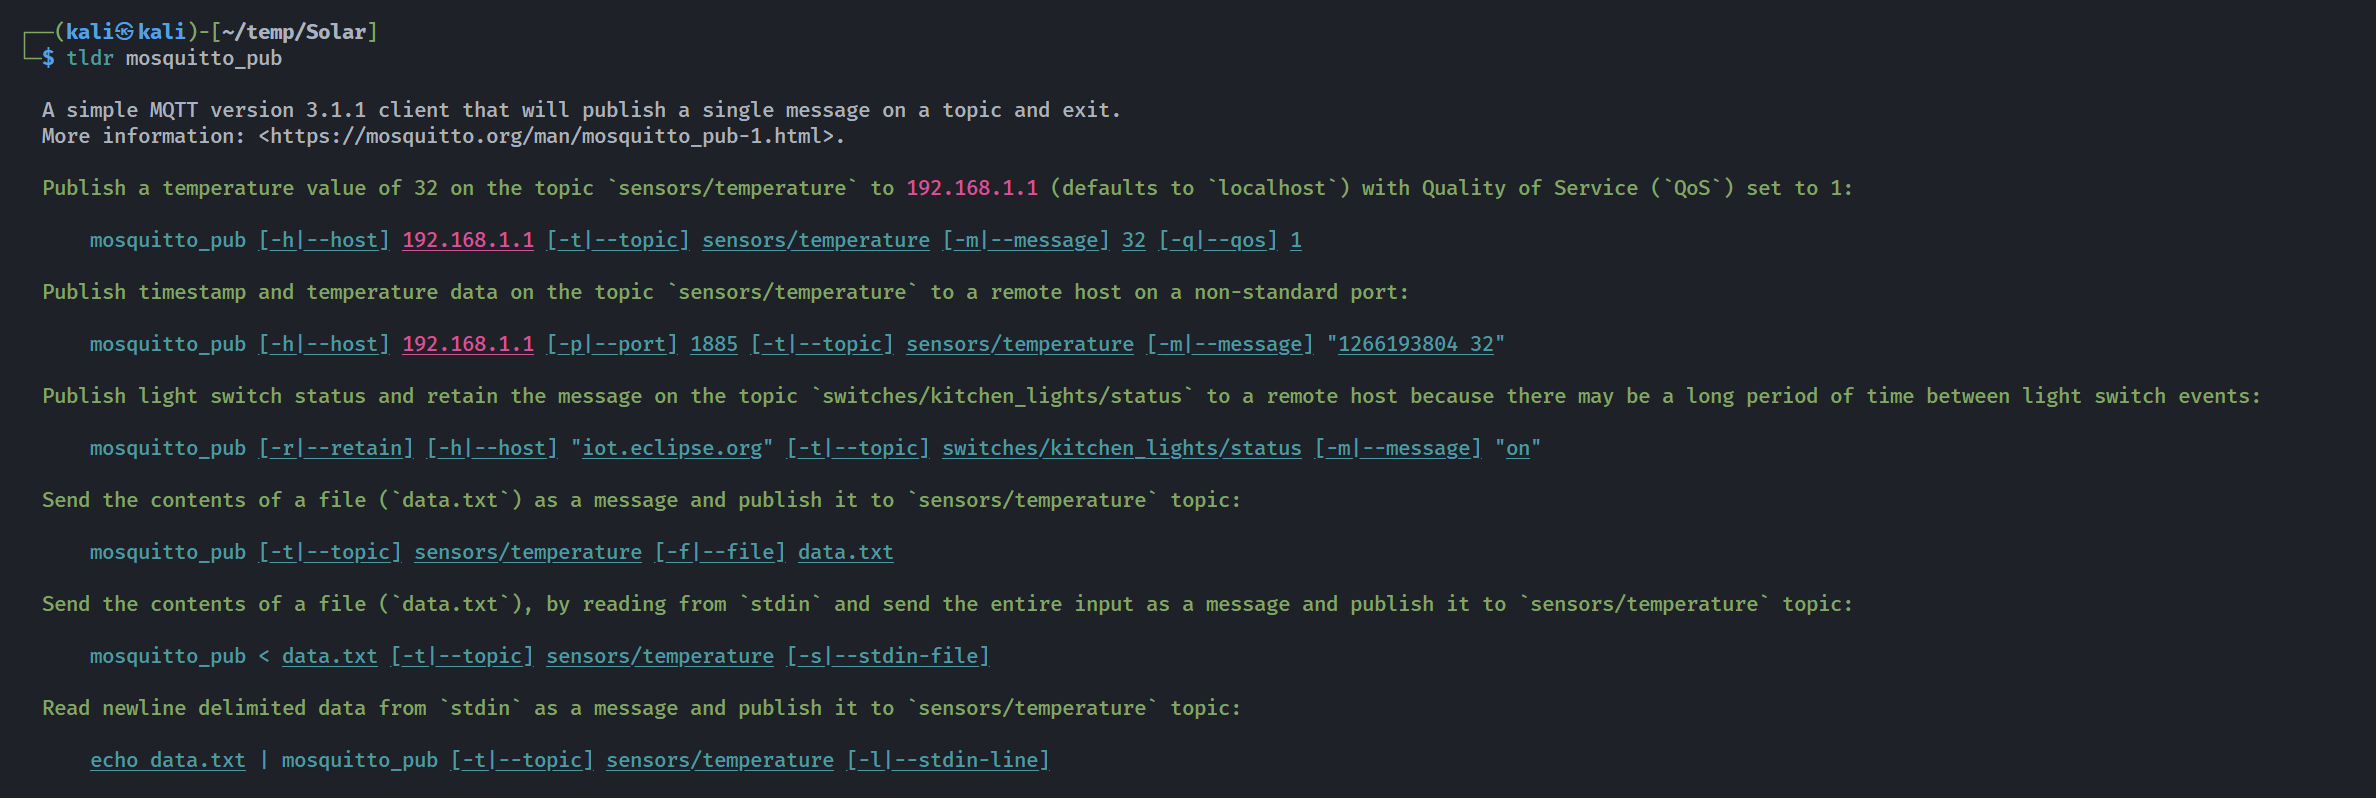Screen dimensions: 2376x798
Task: Click the Kali skull symbol in the prompt
Action: tap(125, 32)
